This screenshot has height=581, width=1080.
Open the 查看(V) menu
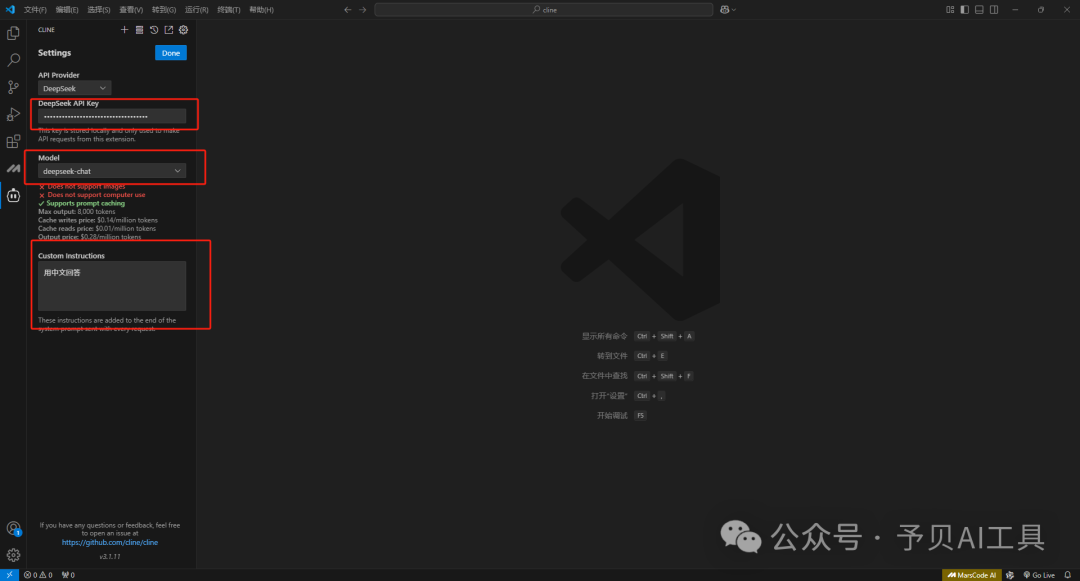131,10
